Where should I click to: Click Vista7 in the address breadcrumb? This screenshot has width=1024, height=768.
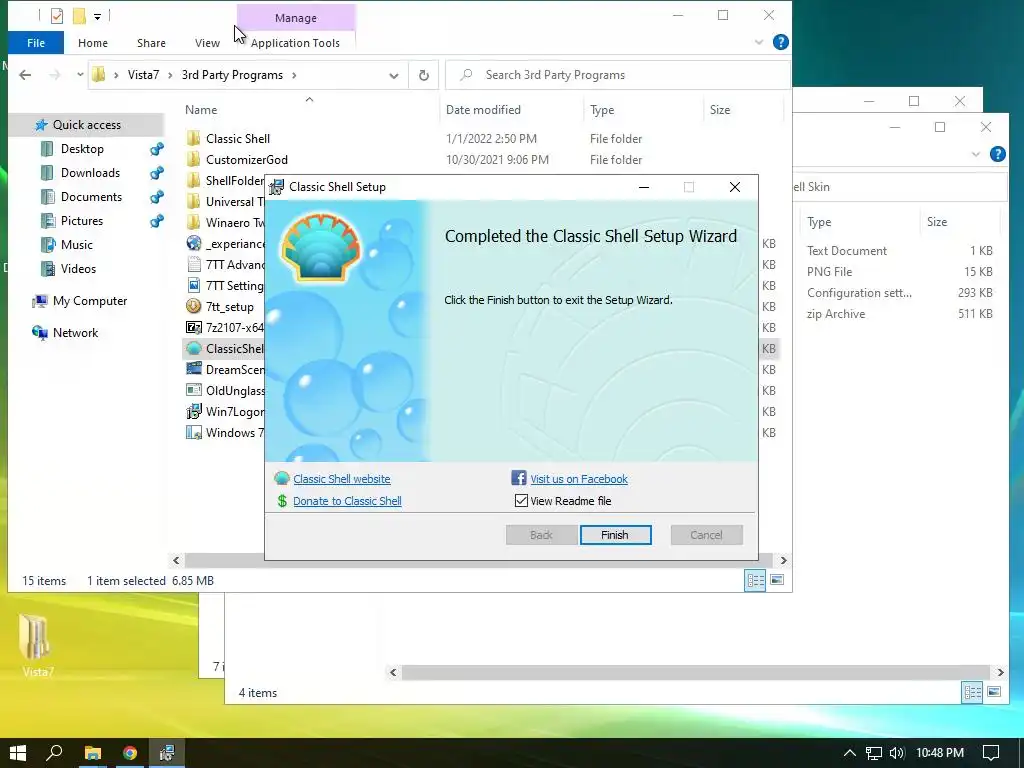[143, 75]
